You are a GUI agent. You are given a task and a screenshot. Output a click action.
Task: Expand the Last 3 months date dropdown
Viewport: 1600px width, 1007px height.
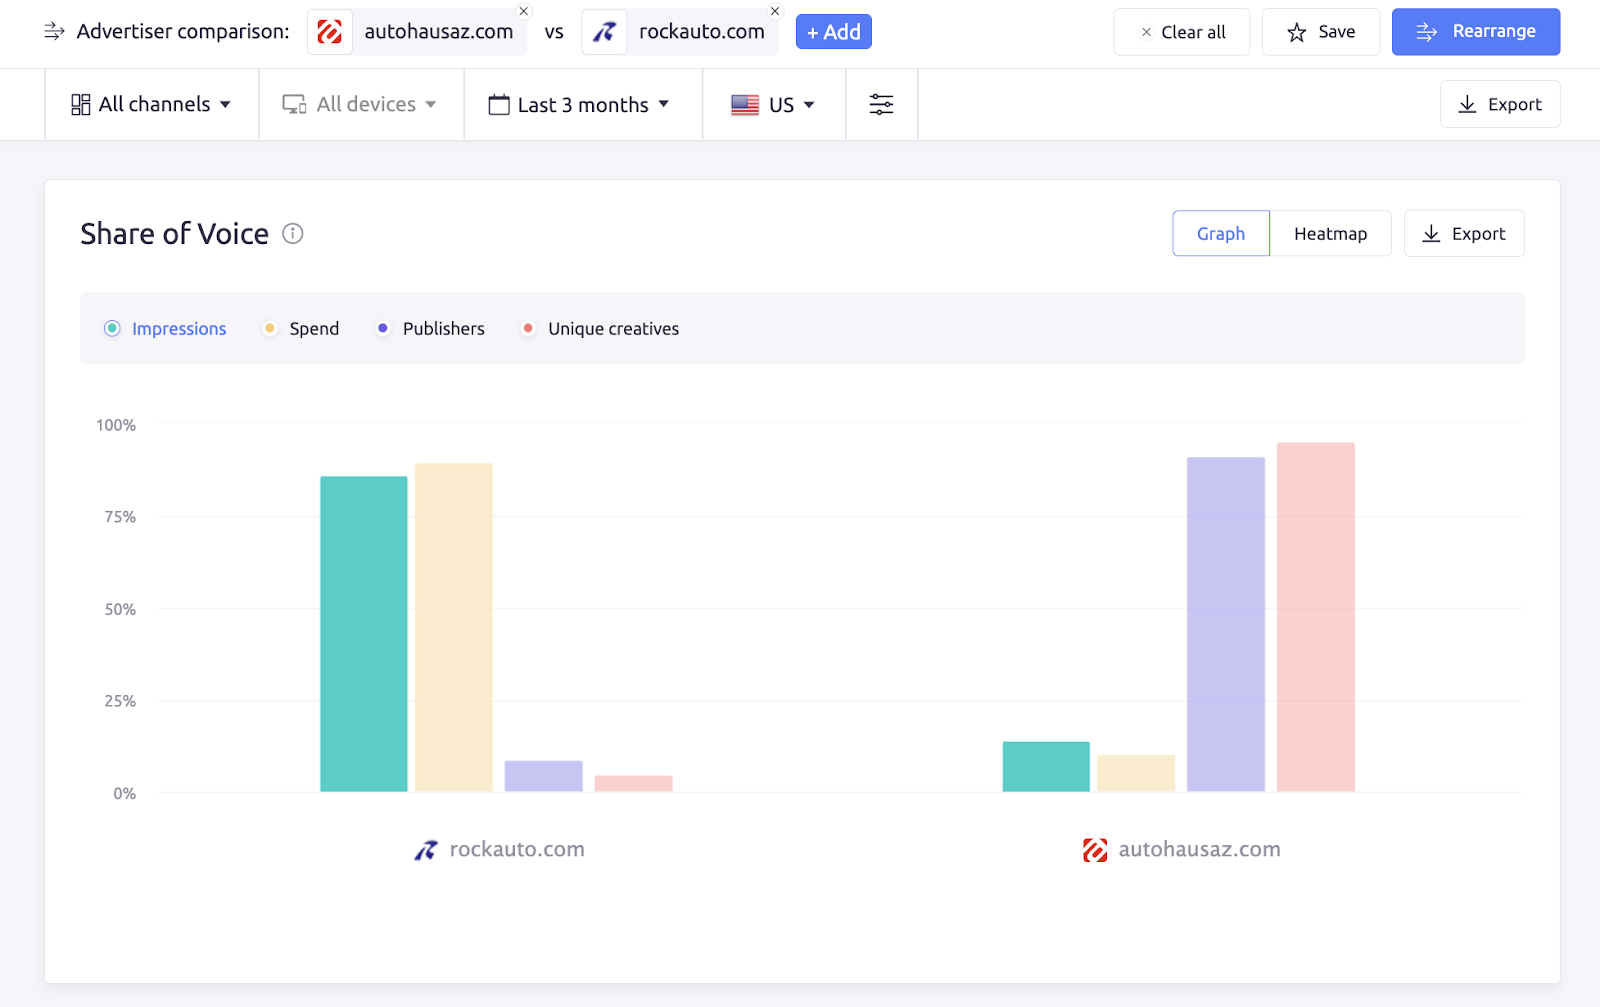579,105
